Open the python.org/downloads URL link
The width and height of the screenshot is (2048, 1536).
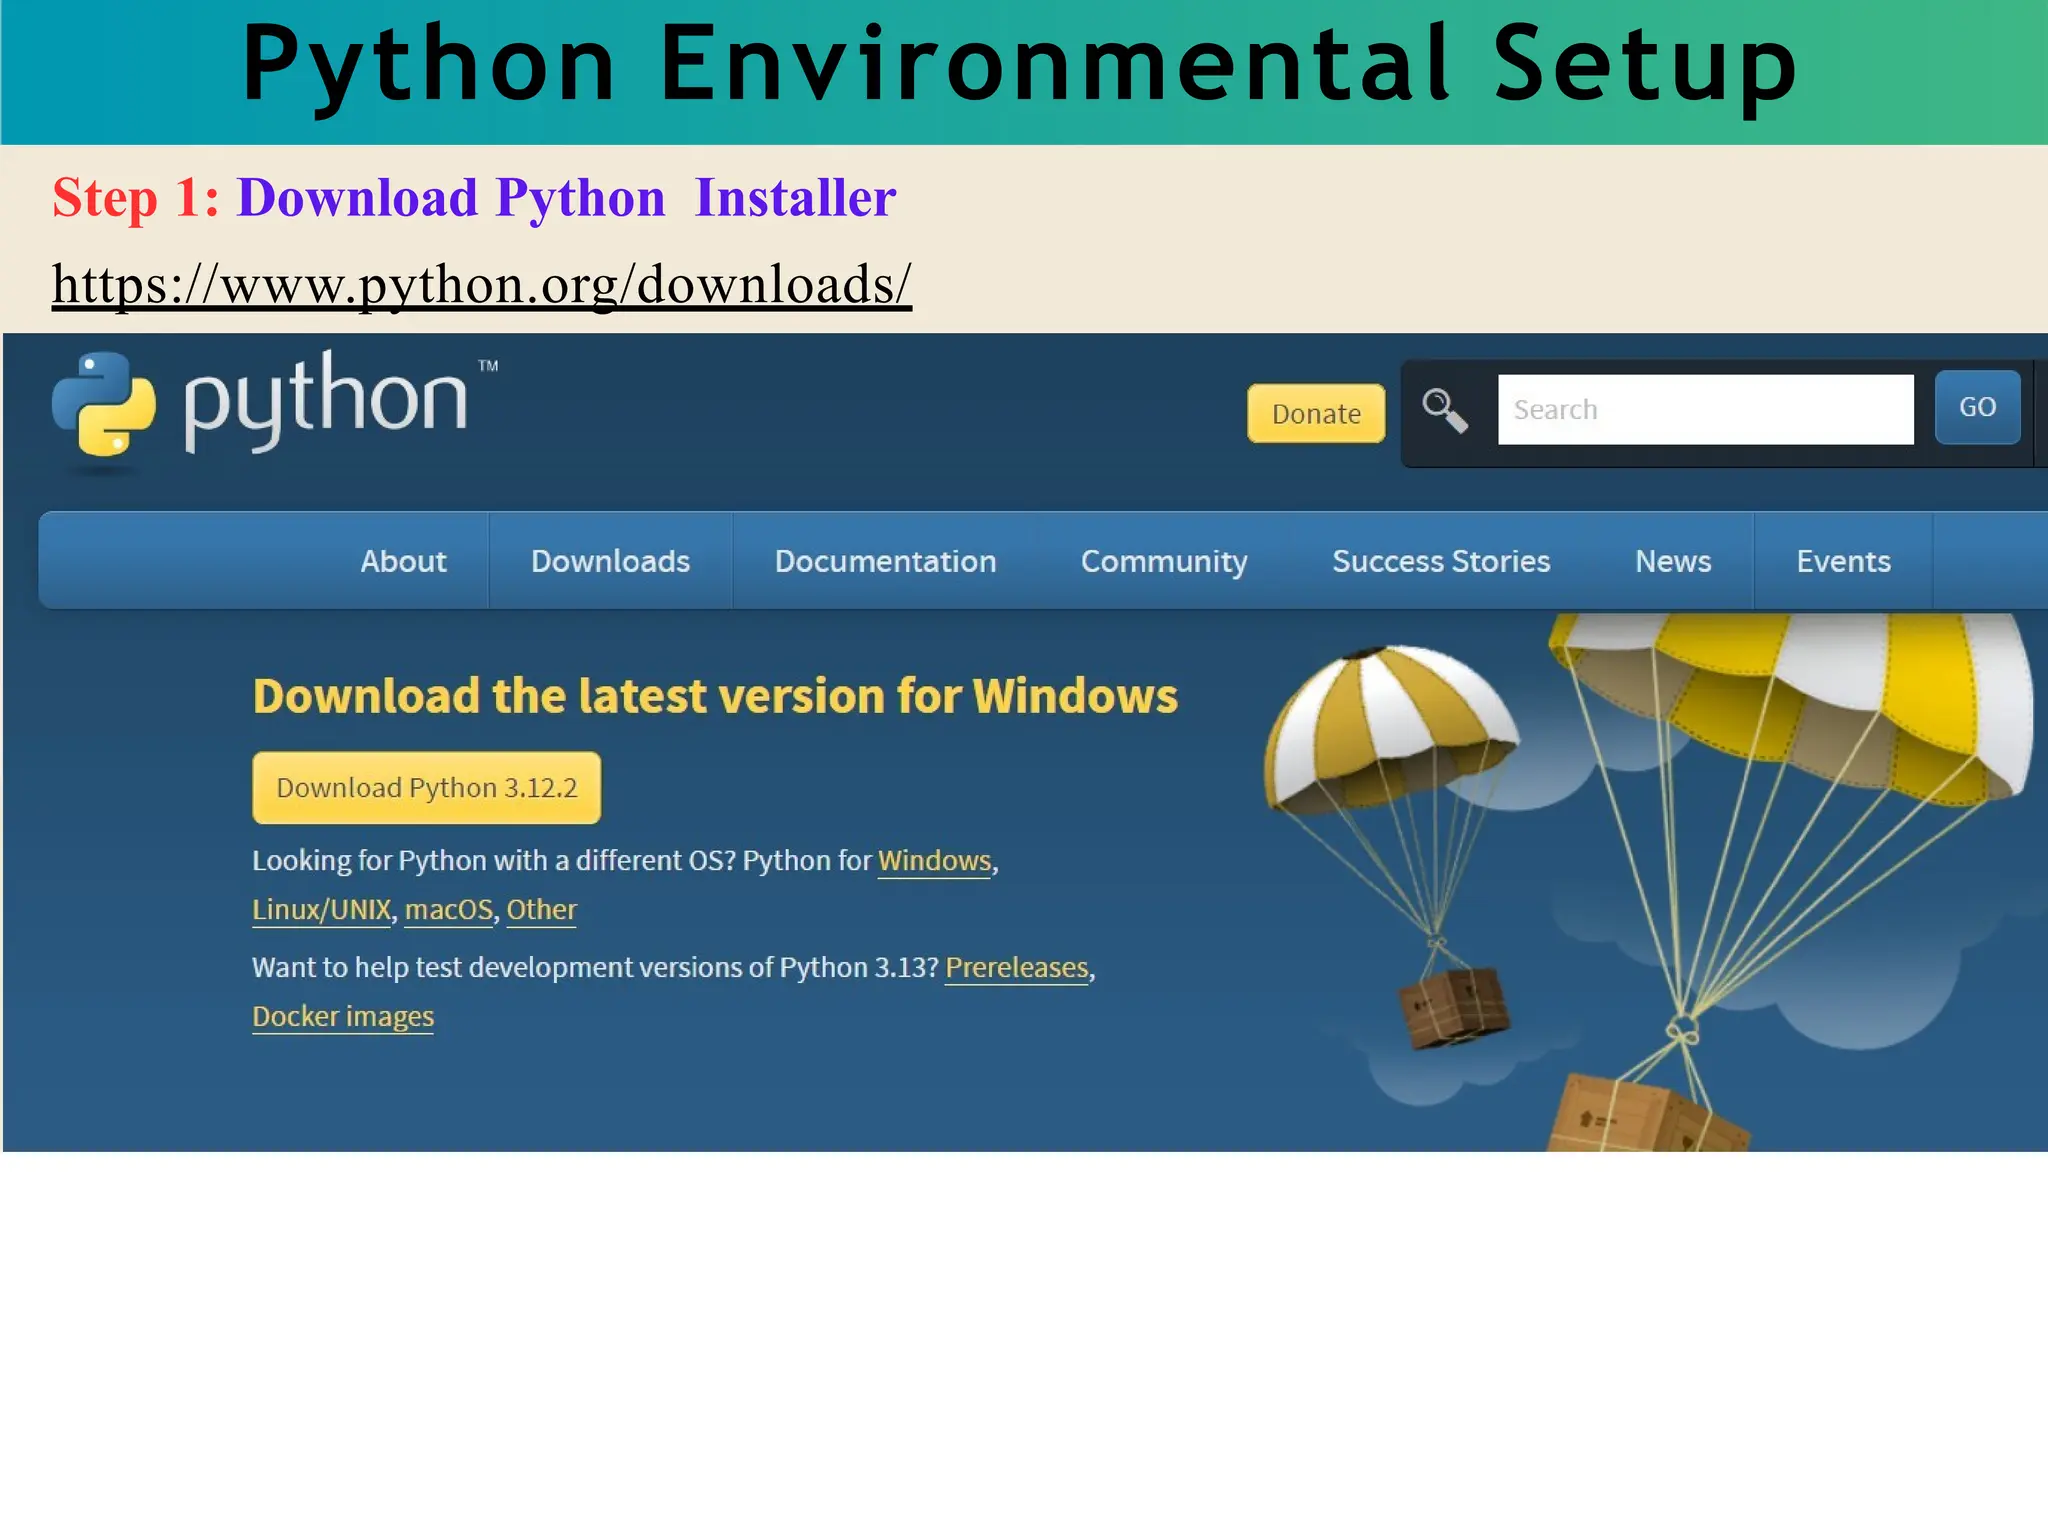pos(481,285)
